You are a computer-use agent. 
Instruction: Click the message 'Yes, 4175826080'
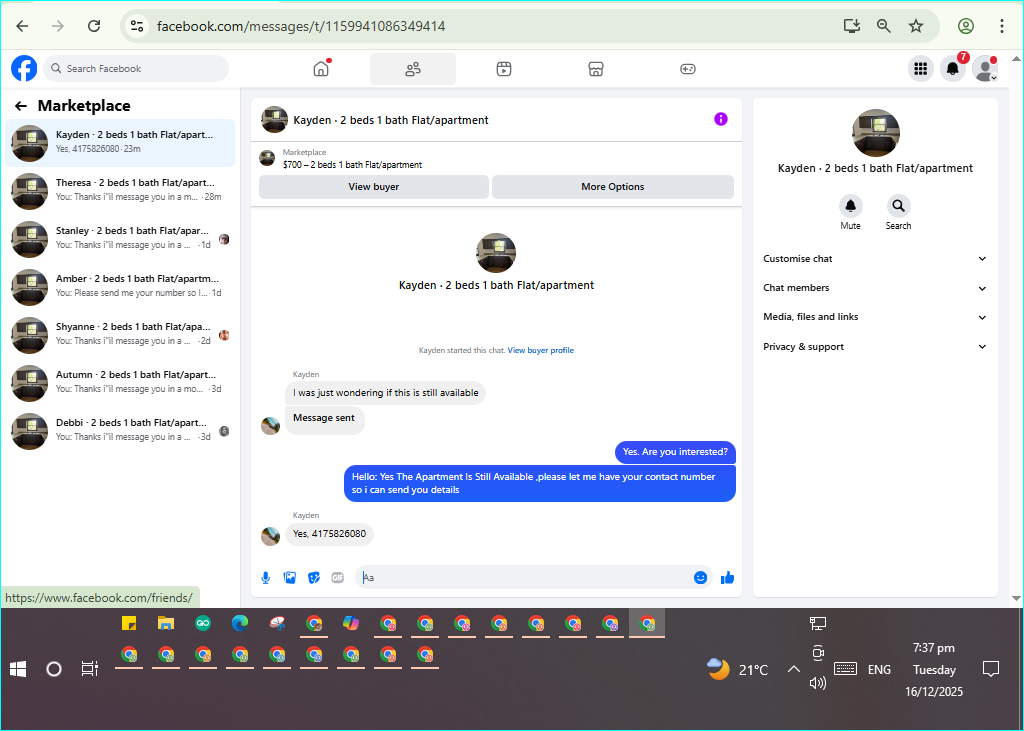pos(329,534)
